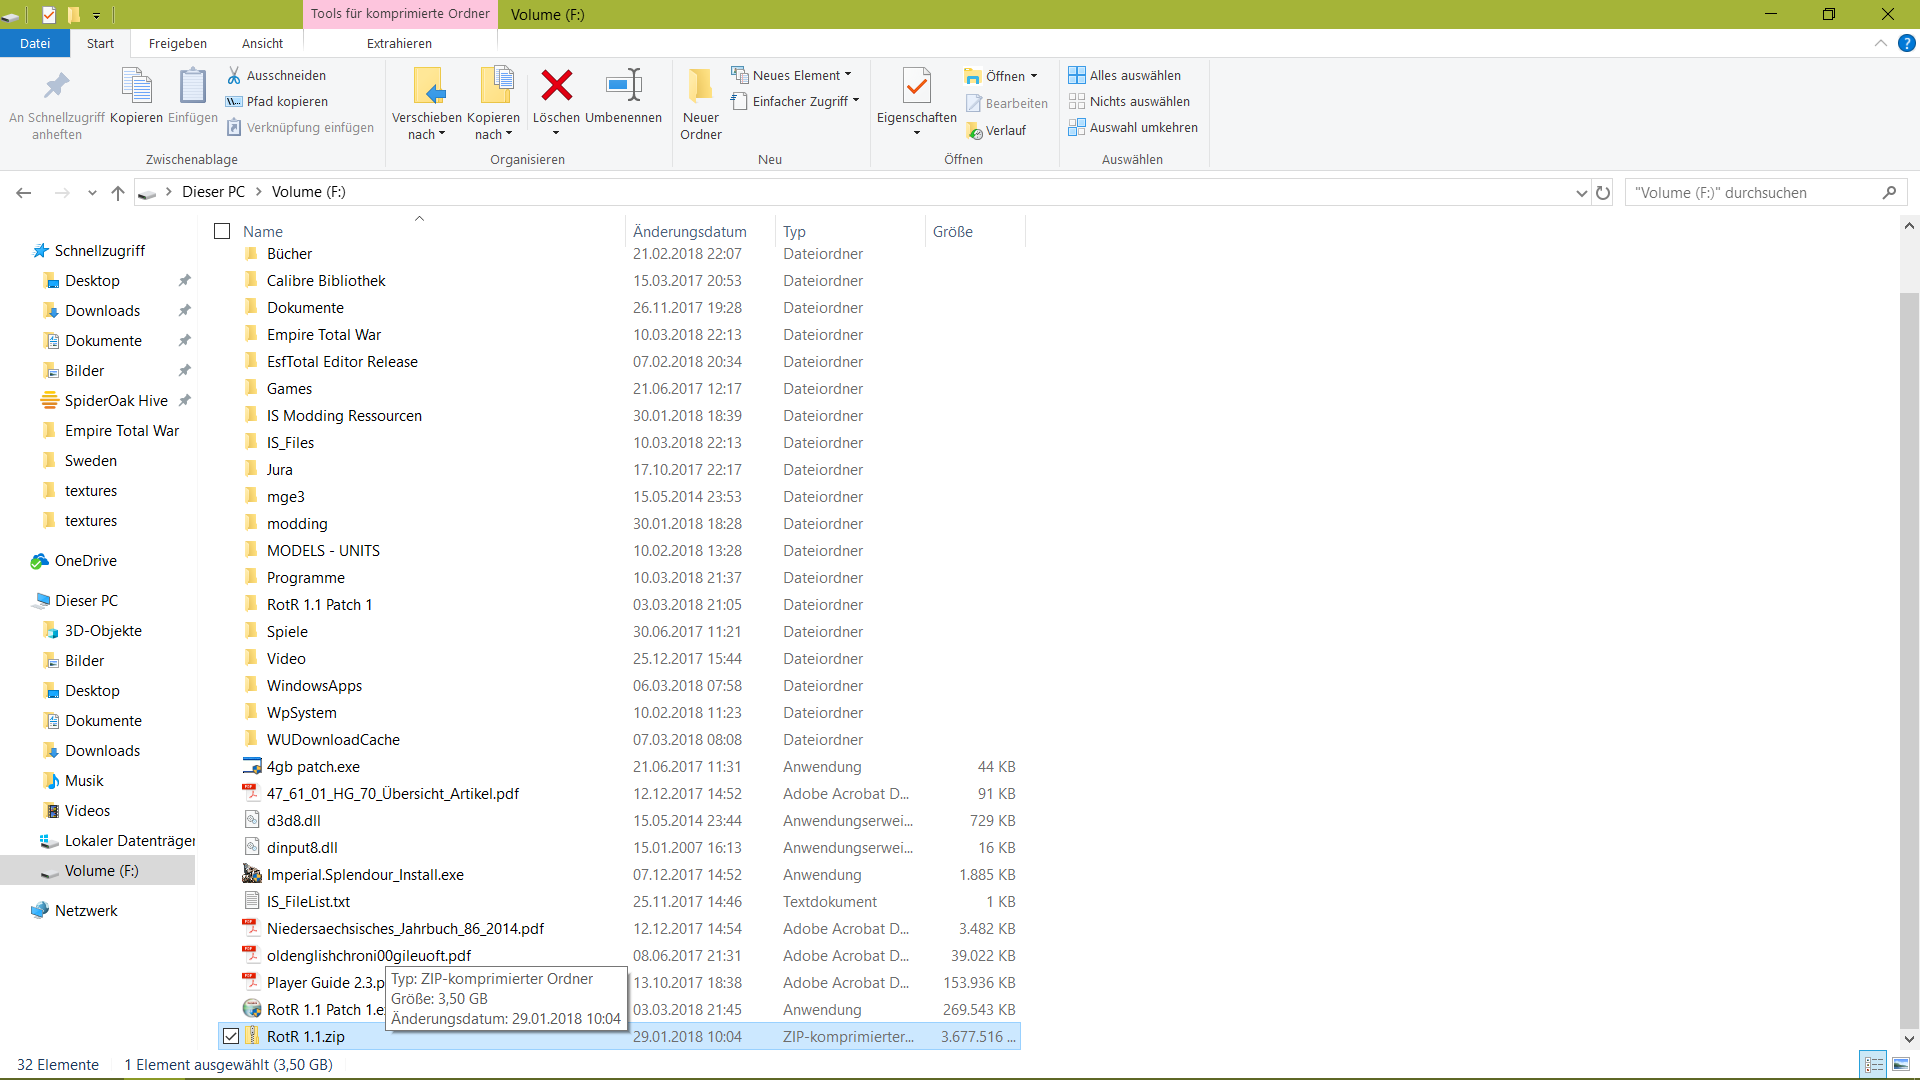Viewport: 1920px width, 1080px height.
Task: Enable the Ansicht (View) ribbon tab checkbox
Action: click(261, 44)
